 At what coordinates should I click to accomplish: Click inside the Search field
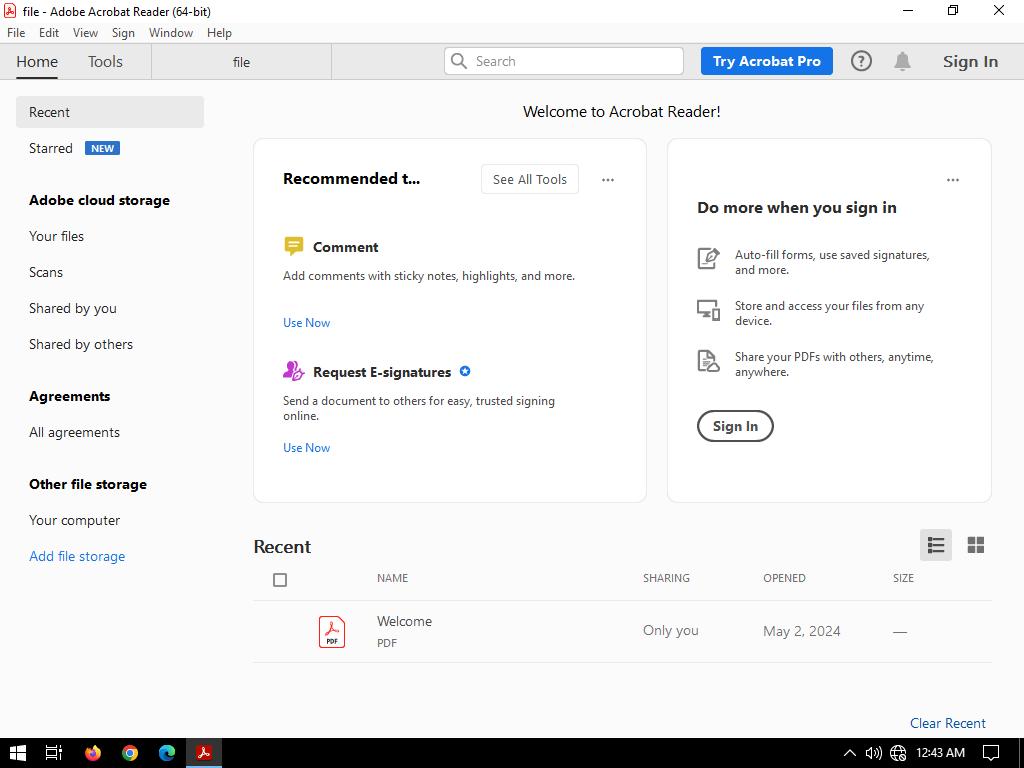tap(575, 61)
